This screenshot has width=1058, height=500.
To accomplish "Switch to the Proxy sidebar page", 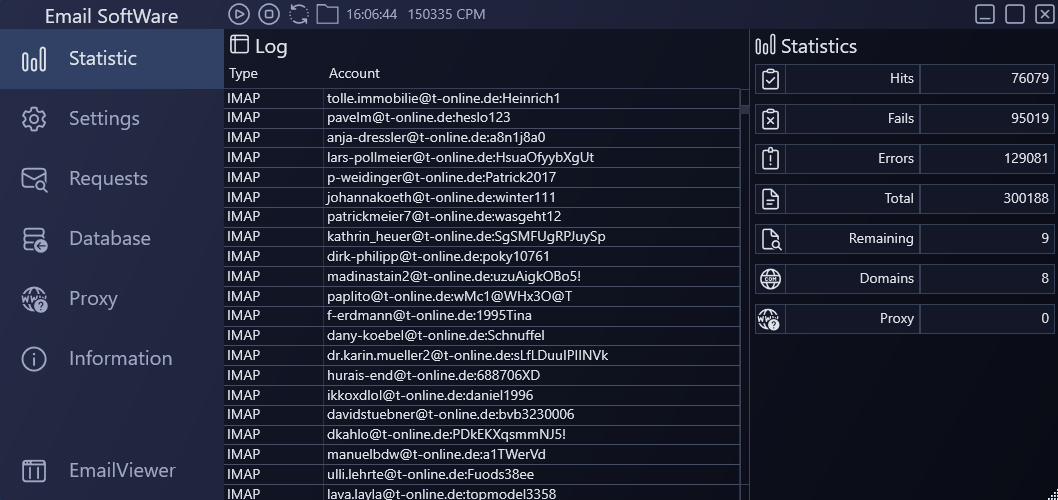I will coord(92,299).
